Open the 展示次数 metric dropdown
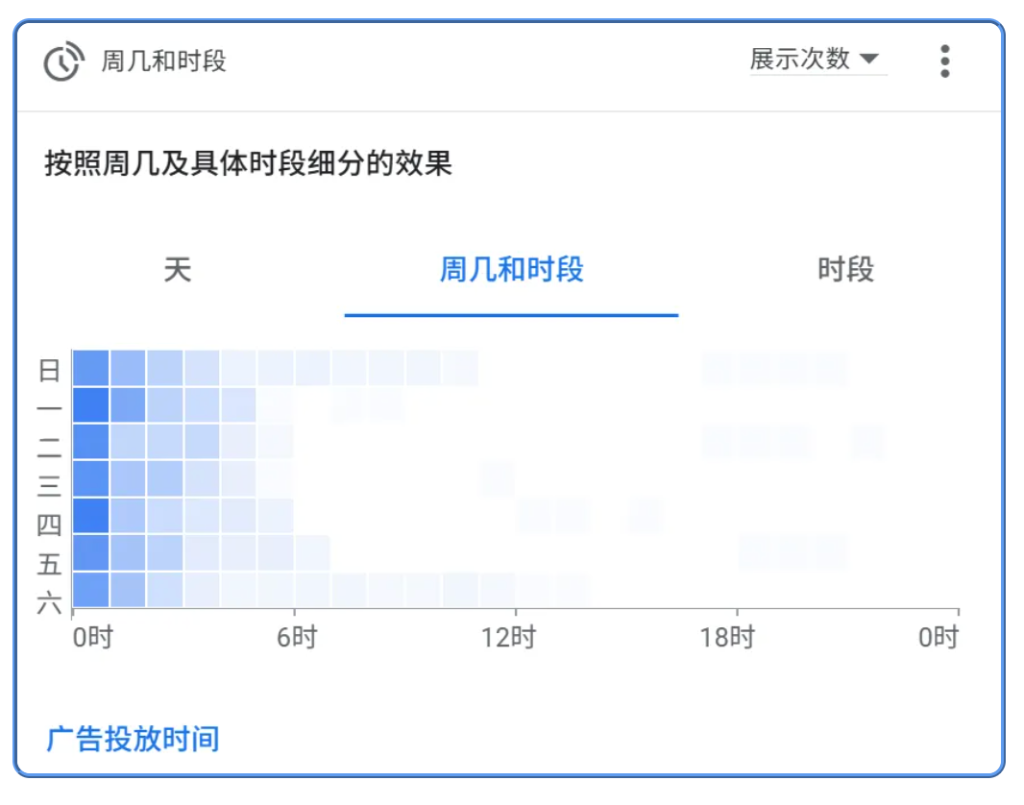The image size is (1024, 805). coord(816,59)
